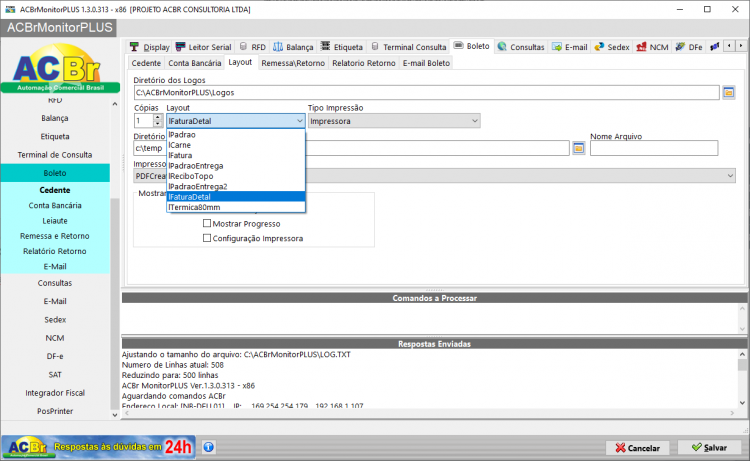Image resolution: width=750 pixels, height=461 pixels.
Task: Open the E-mail tab in top strip
Action: point(570,47)
